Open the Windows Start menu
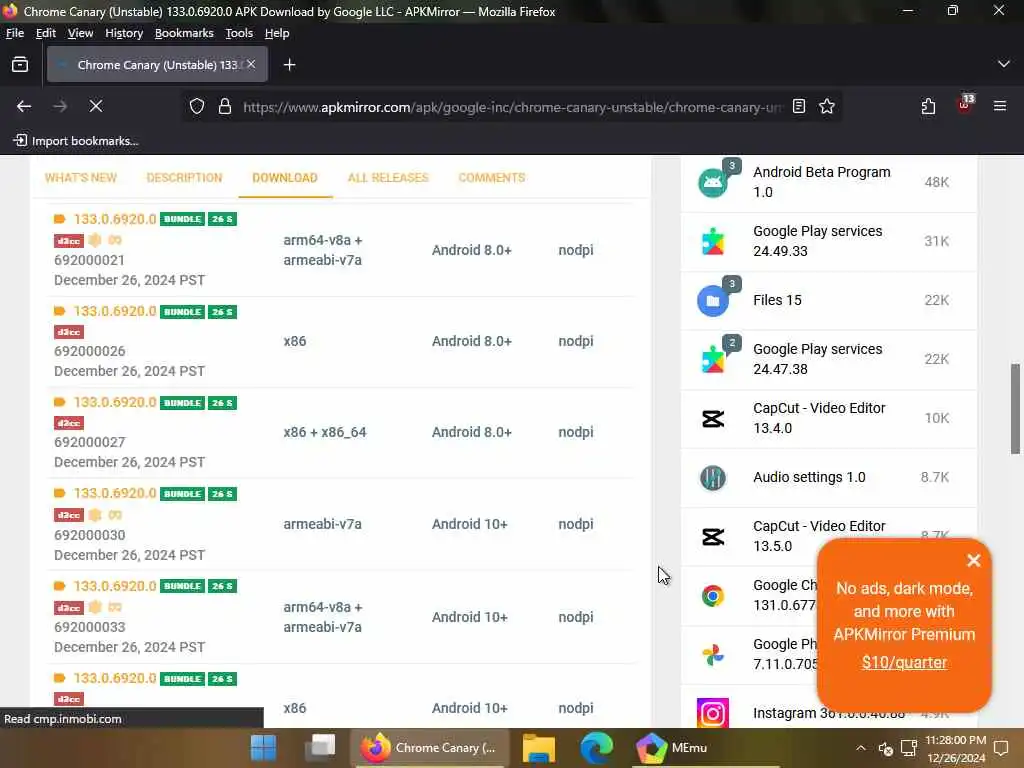 click(264, 748)
